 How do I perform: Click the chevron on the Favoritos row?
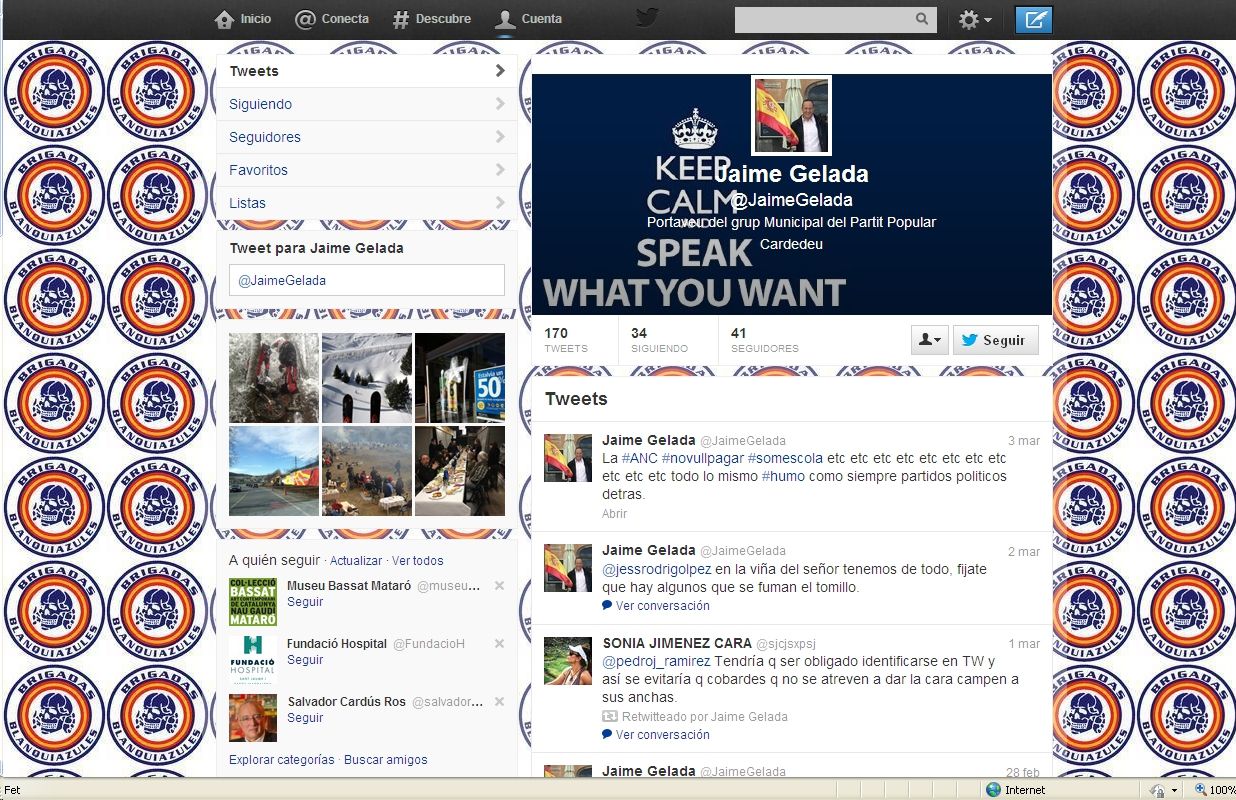(500, 170)
